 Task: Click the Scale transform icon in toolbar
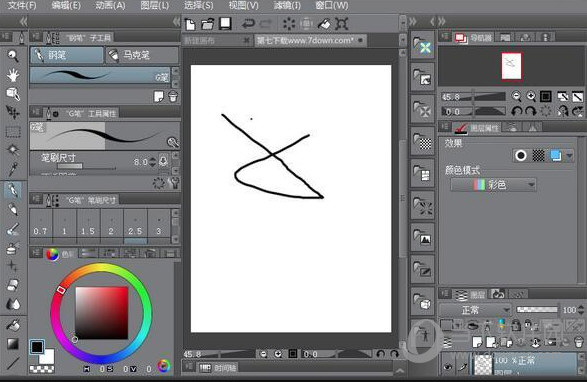[x=341, y=24]
